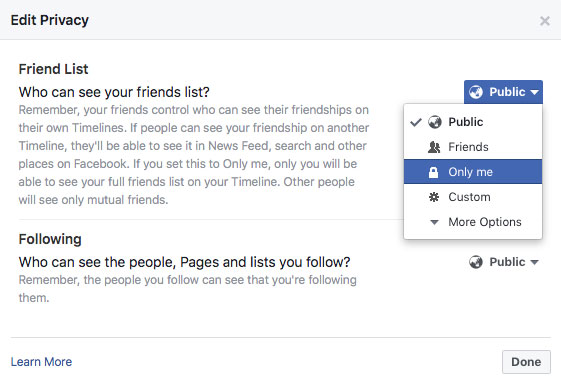Click the arrow on the blue Friend List Public button

point(535,92)
